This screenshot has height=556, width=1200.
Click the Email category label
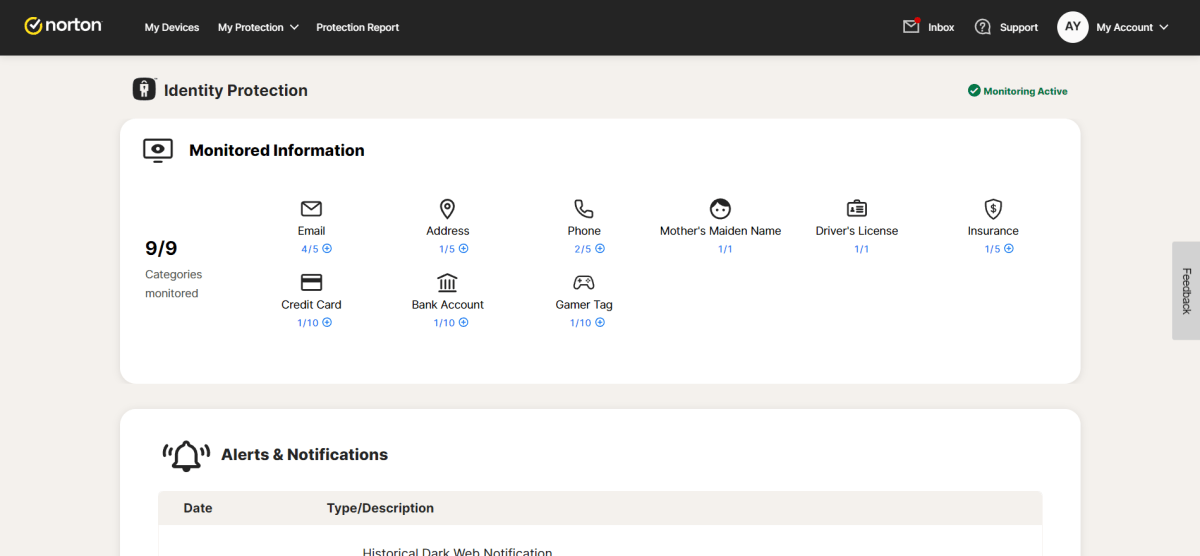311,231
